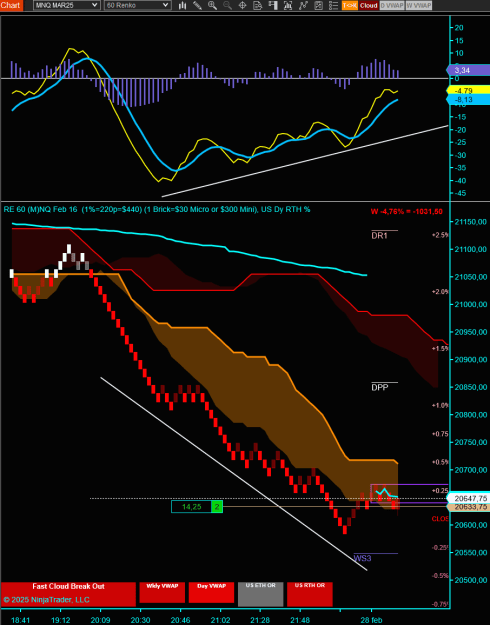Click the purple 3,34 indicator marker
The height and width of the screenshot is (625, 490).
[x=468, y=70]
